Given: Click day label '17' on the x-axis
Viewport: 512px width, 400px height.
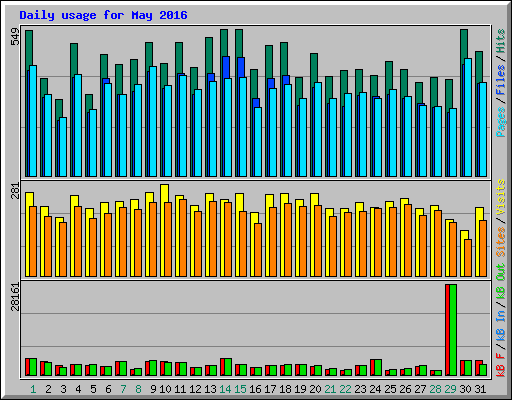Looking at the screenshot, I should [x=270, y=389].
